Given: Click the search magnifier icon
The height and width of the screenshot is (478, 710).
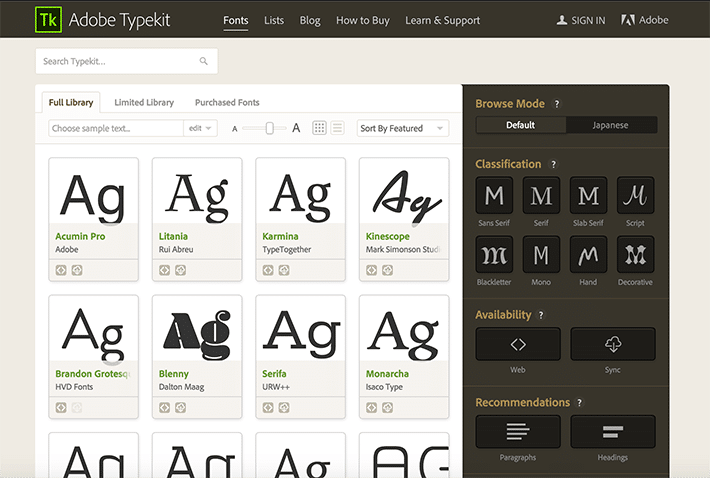Looking at the screenshot, I should tap(204, 61).
